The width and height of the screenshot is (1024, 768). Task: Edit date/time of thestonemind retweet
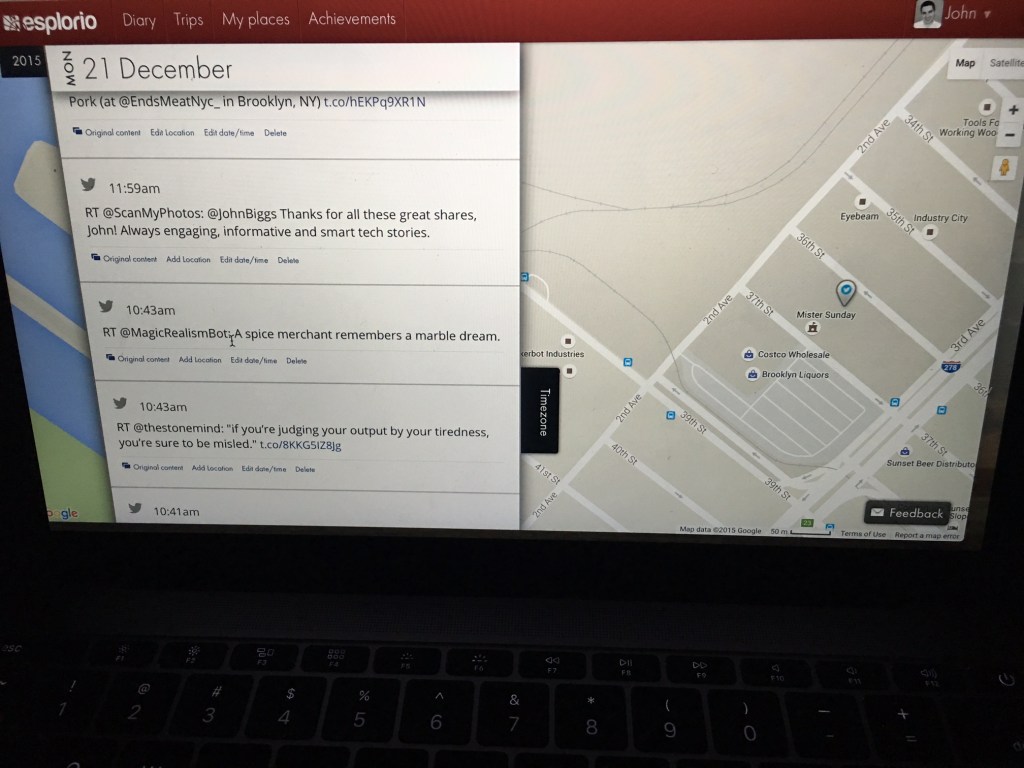pyautogui.click(x=264, y=468)
